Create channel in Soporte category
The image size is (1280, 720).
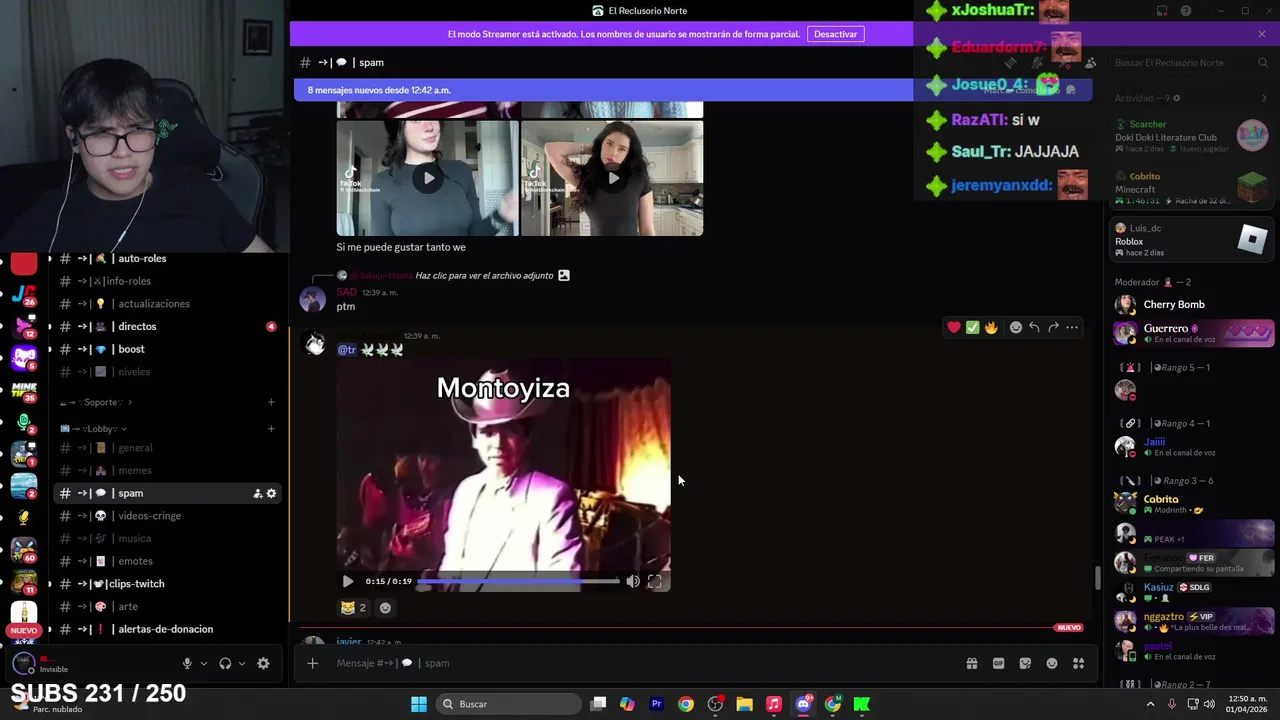tap(271, 402)
